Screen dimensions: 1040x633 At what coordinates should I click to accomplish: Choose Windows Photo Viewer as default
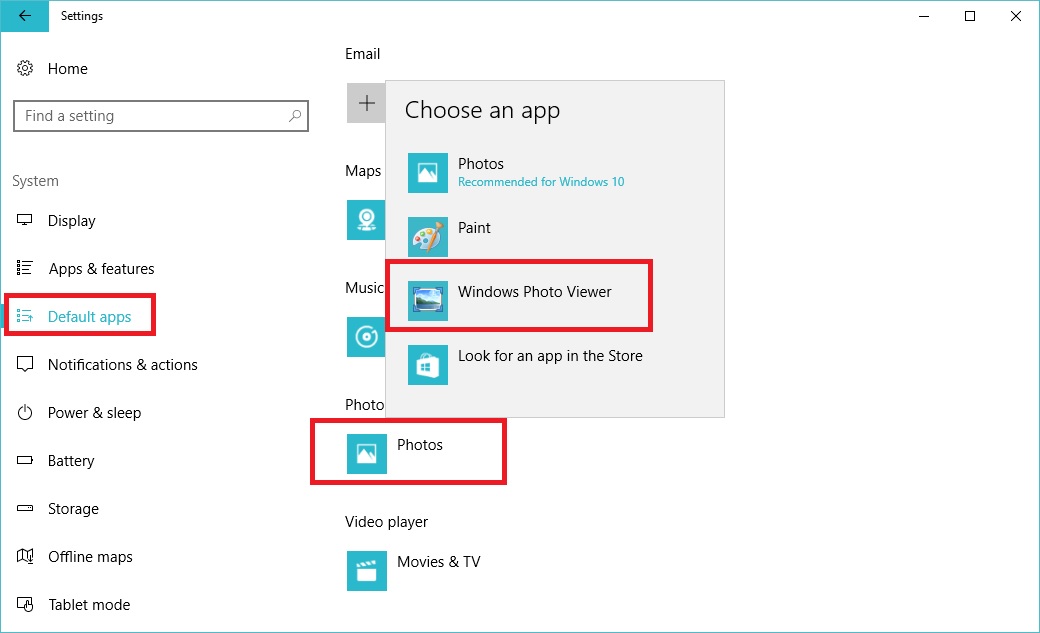point(533,293)
